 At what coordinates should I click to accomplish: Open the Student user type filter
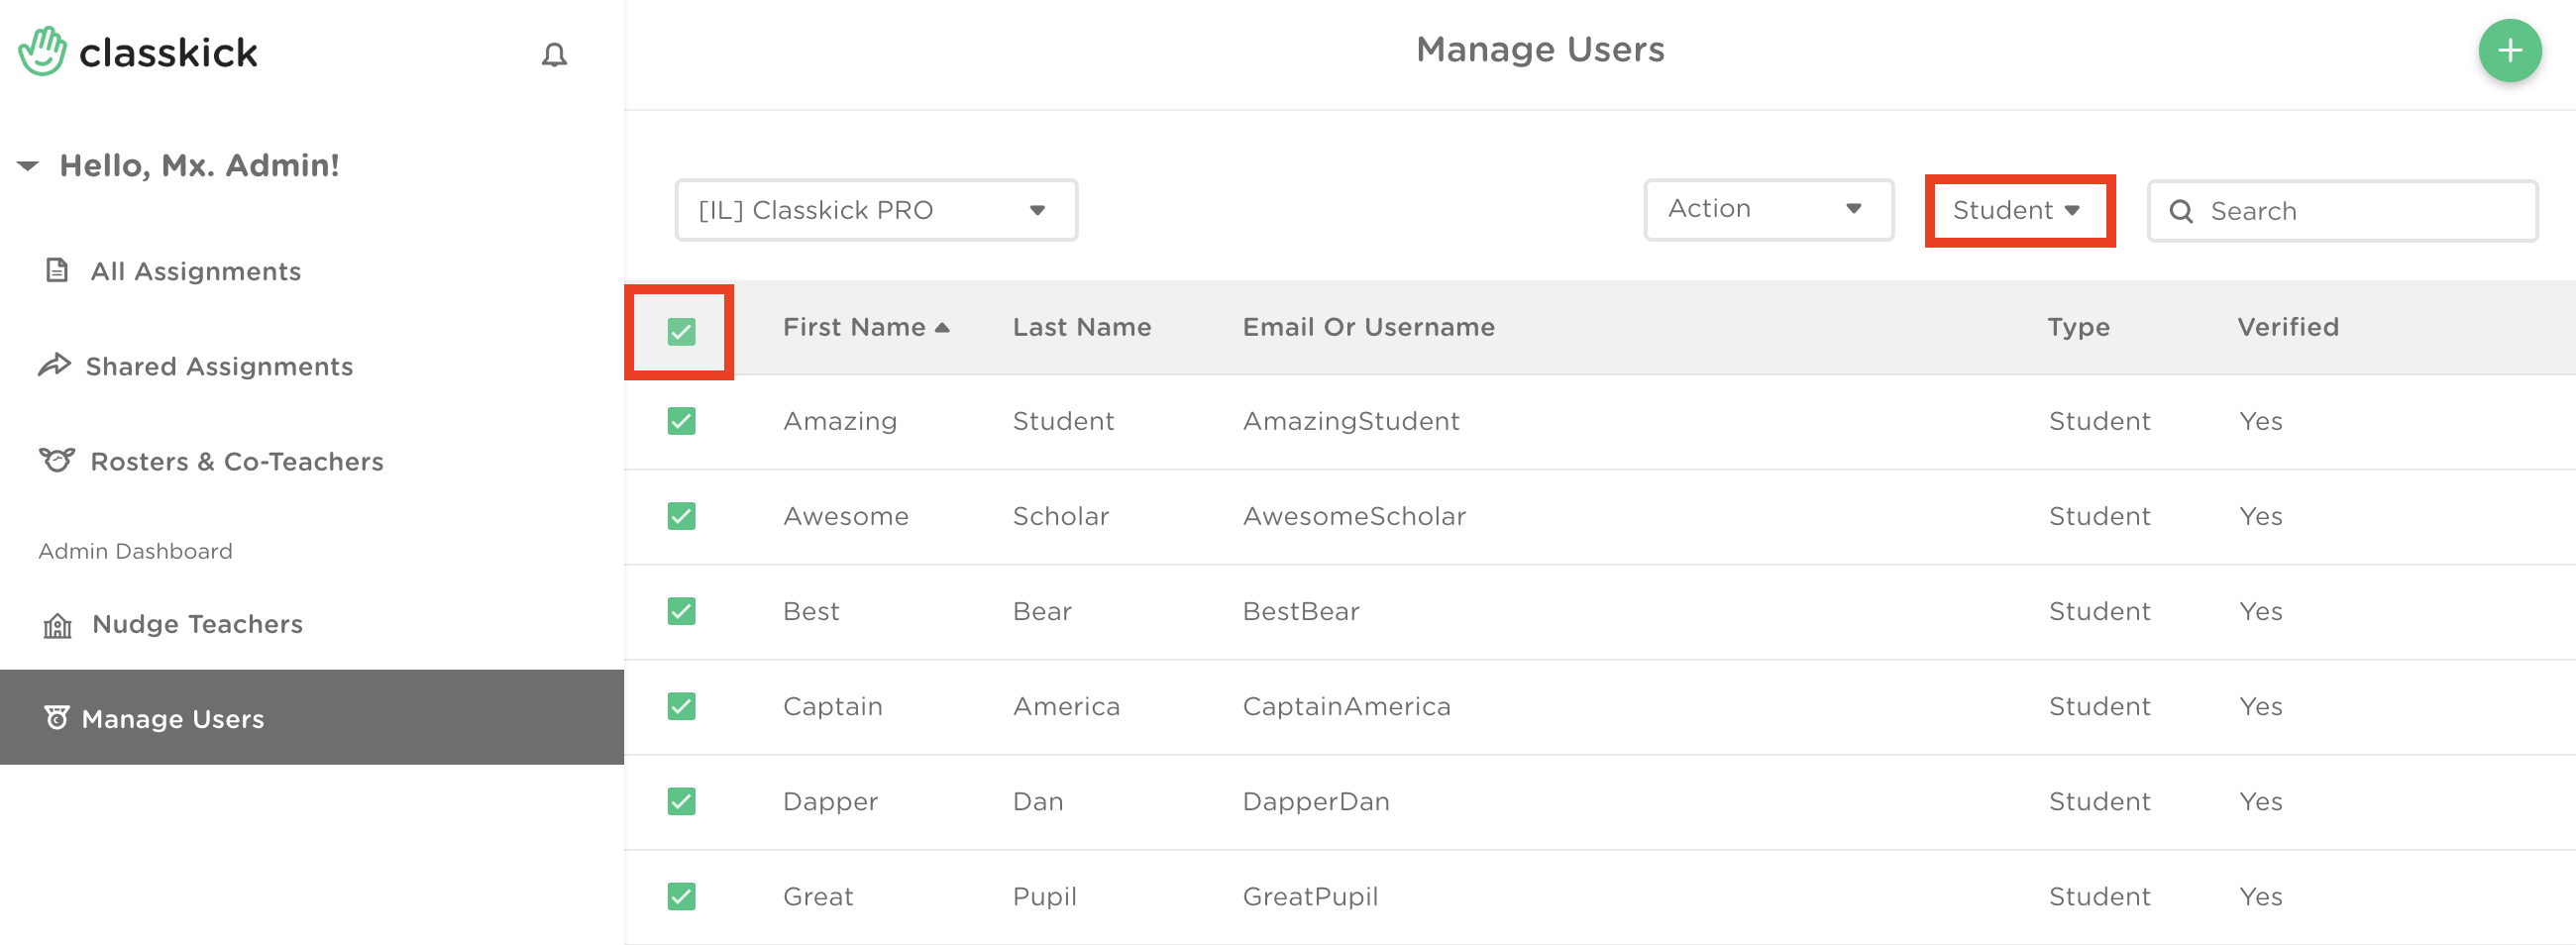tap(2018, 210)
